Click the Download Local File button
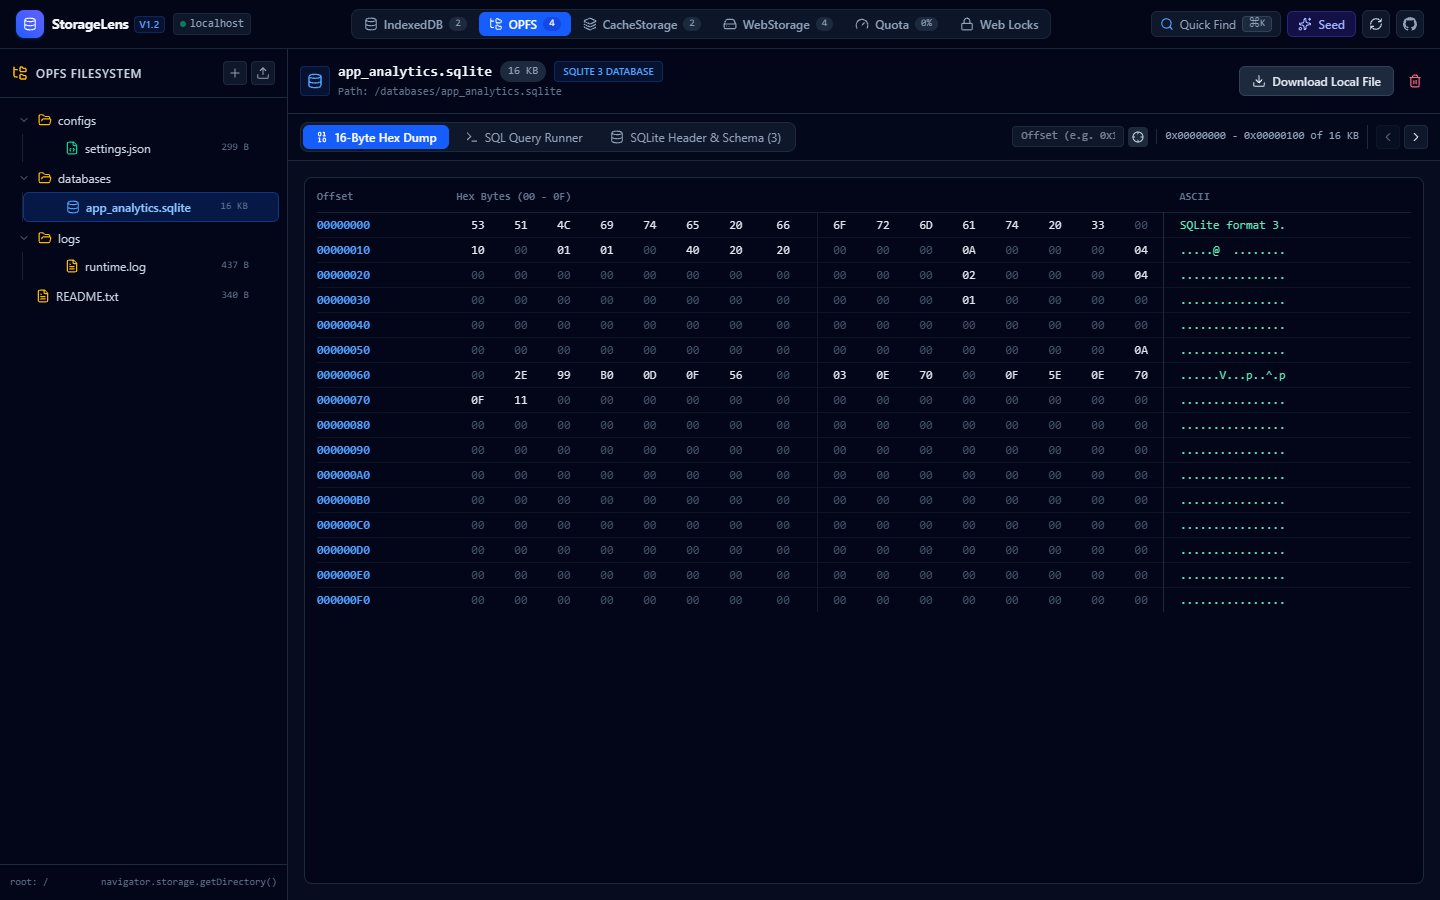 pyautogui.click(x=1316, y=81)
